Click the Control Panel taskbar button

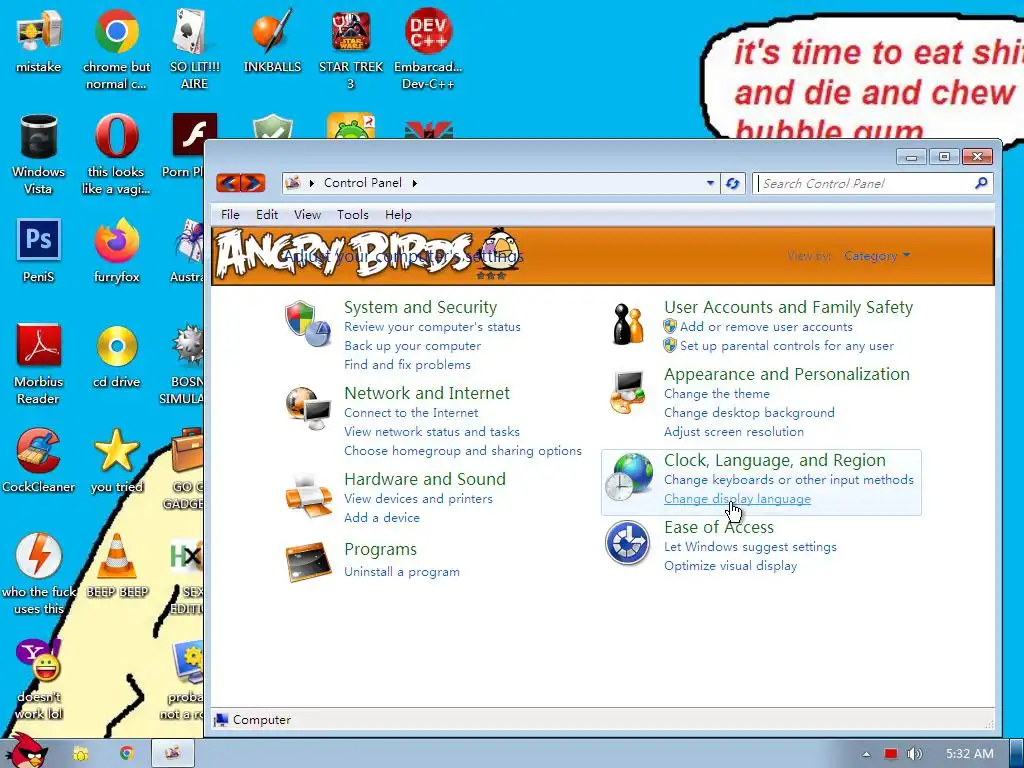pyautogui.click(x=173, y=753)
